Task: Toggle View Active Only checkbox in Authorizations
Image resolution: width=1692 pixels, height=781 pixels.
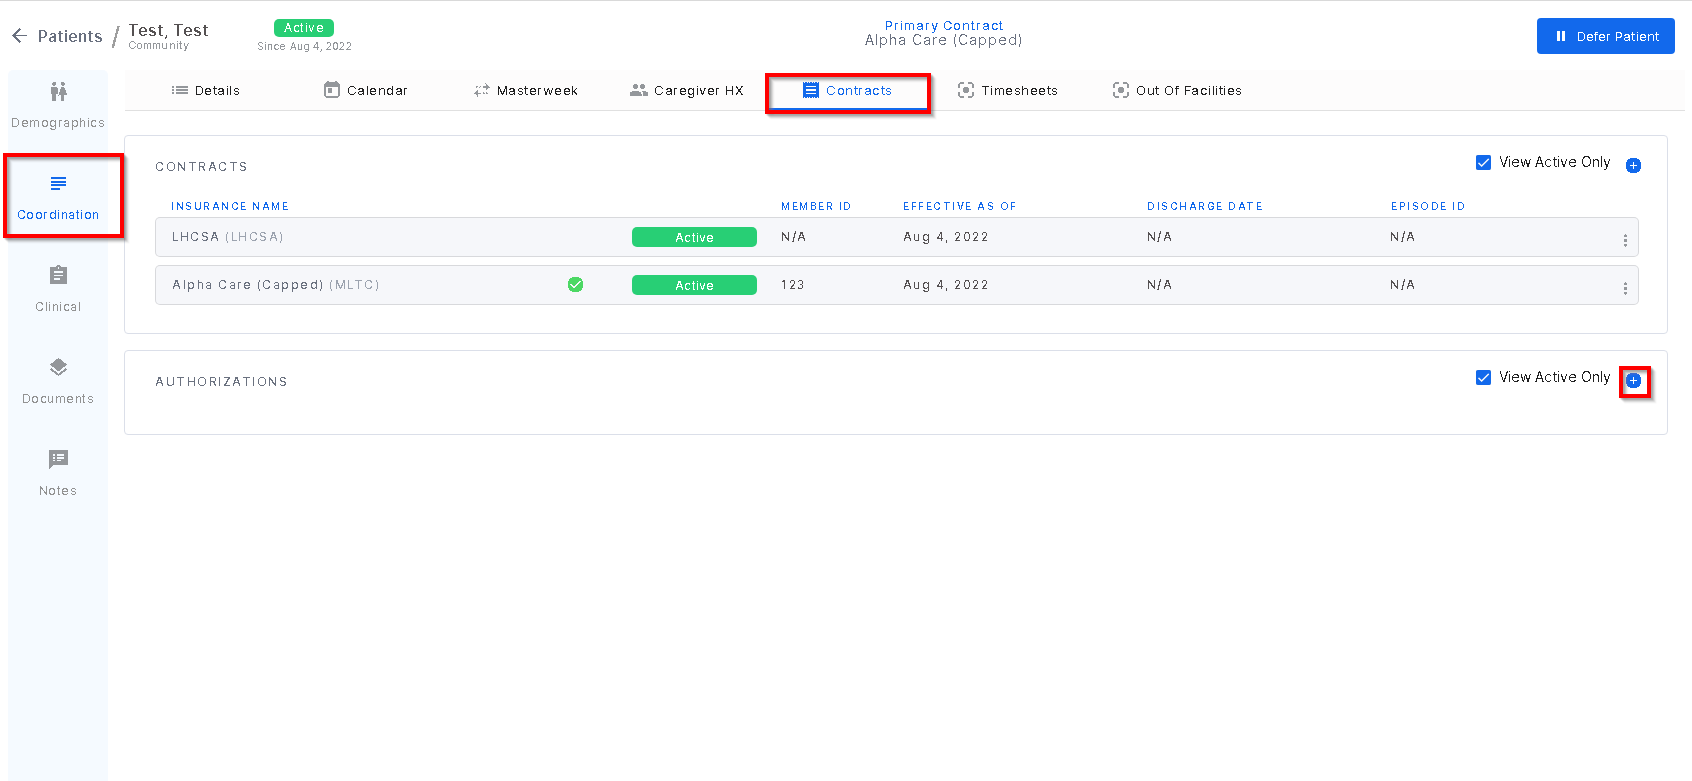Action: tap(1484, 377)
